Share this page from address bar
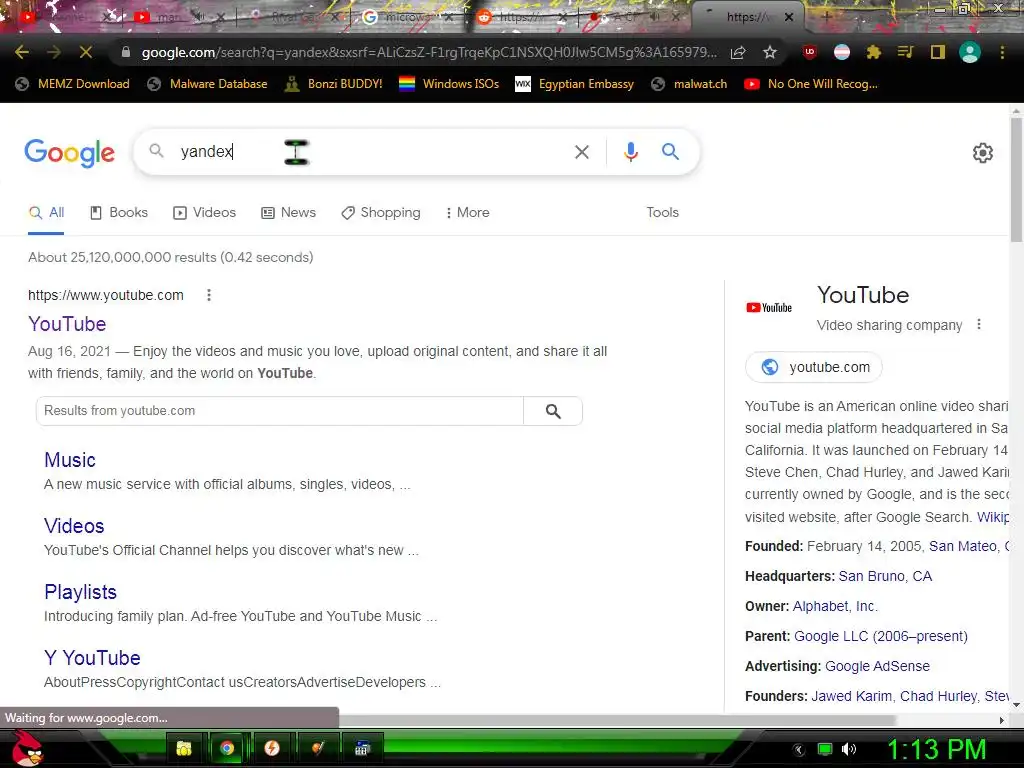 coord(738,52)
